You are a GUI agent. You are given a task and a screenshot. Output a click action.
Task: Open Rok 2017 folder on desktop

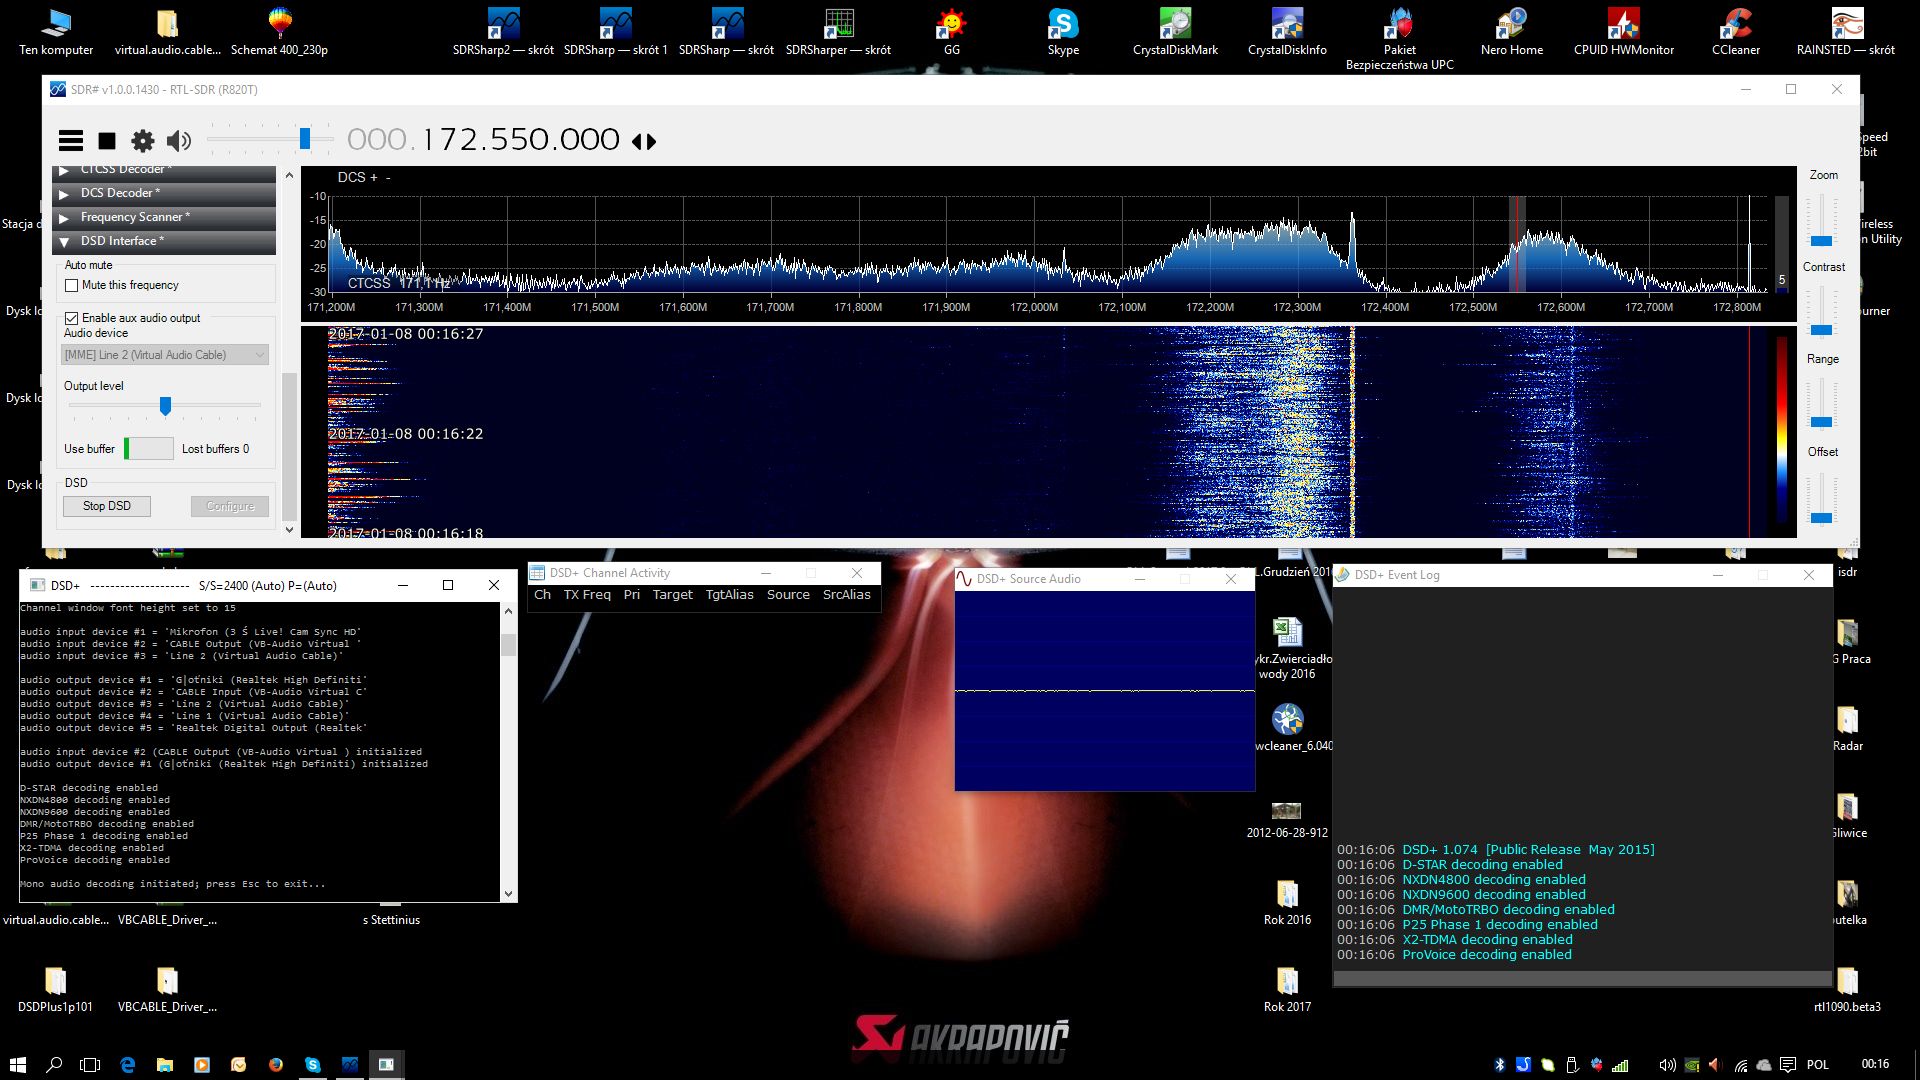point(1287,989)
